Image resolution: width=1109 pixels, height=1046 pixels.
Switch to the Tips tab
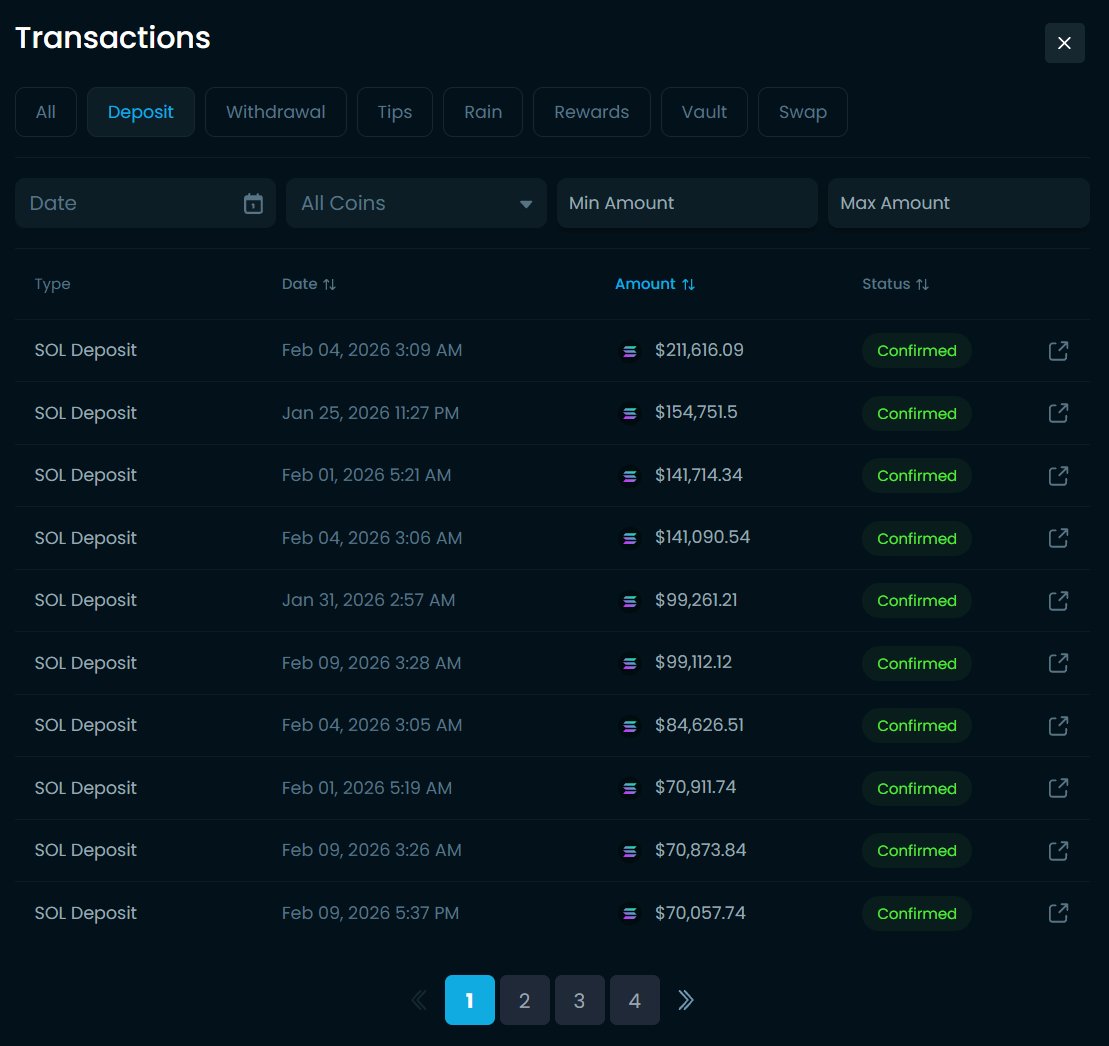(x=395, y=112)
